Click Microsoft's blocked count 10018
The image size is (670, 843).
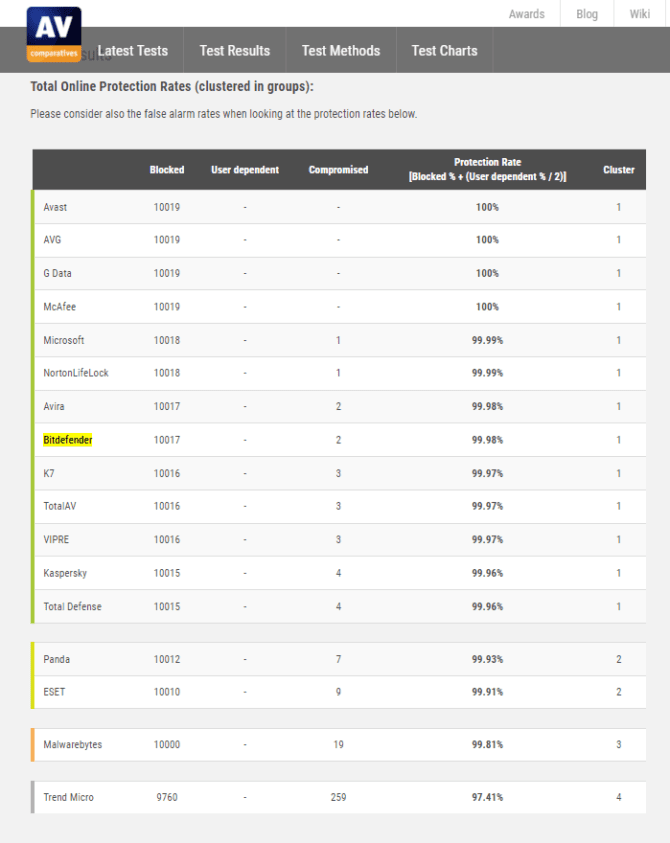pos(167,340)
